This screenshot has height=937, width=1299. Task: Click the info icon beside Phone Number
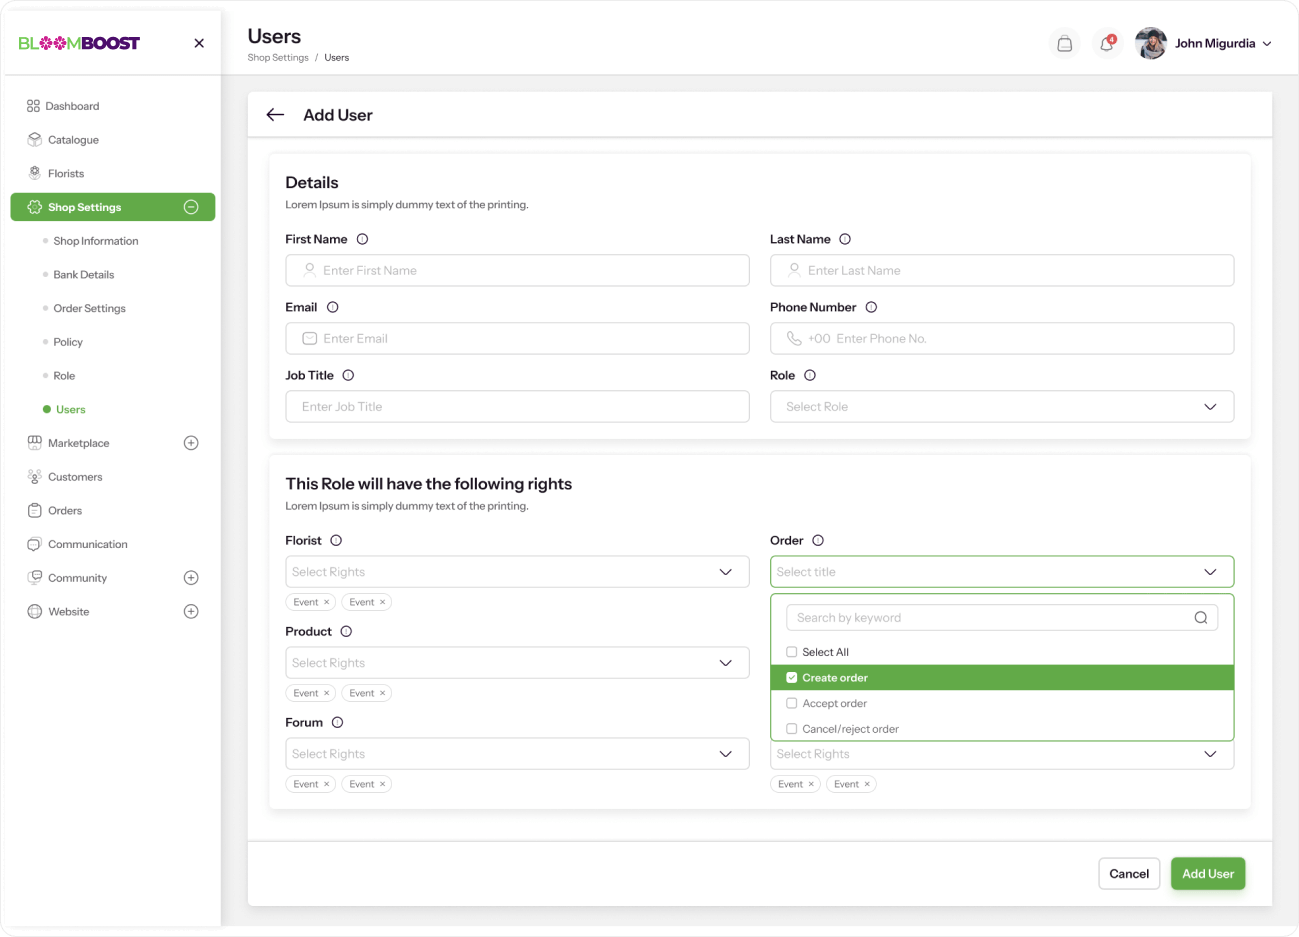pos(871,307)
